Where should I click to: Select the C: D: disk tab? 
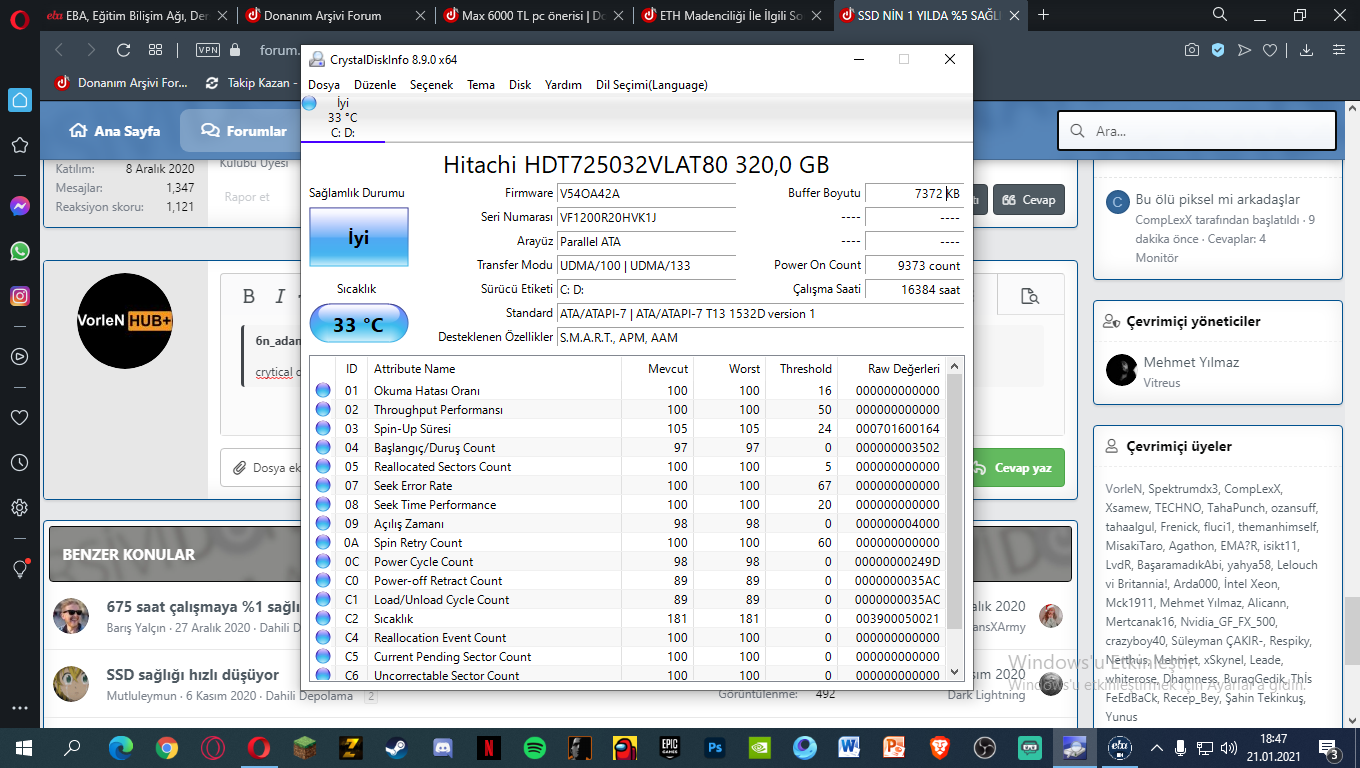point(342,118)
